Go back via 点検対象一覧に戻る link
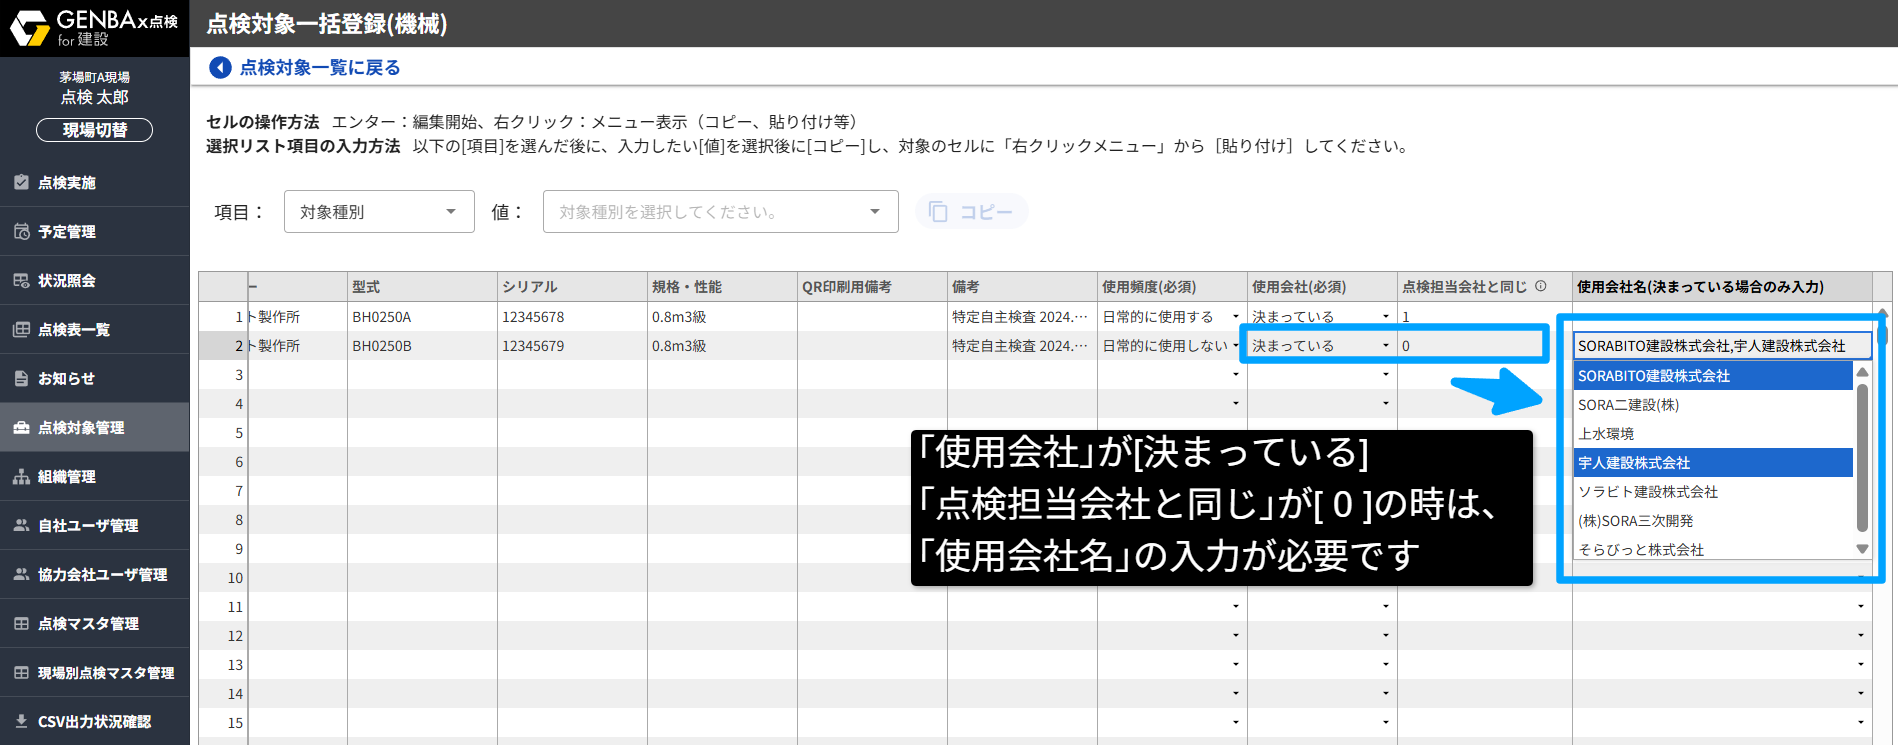Screen dimensions: 1898x745 319,67
